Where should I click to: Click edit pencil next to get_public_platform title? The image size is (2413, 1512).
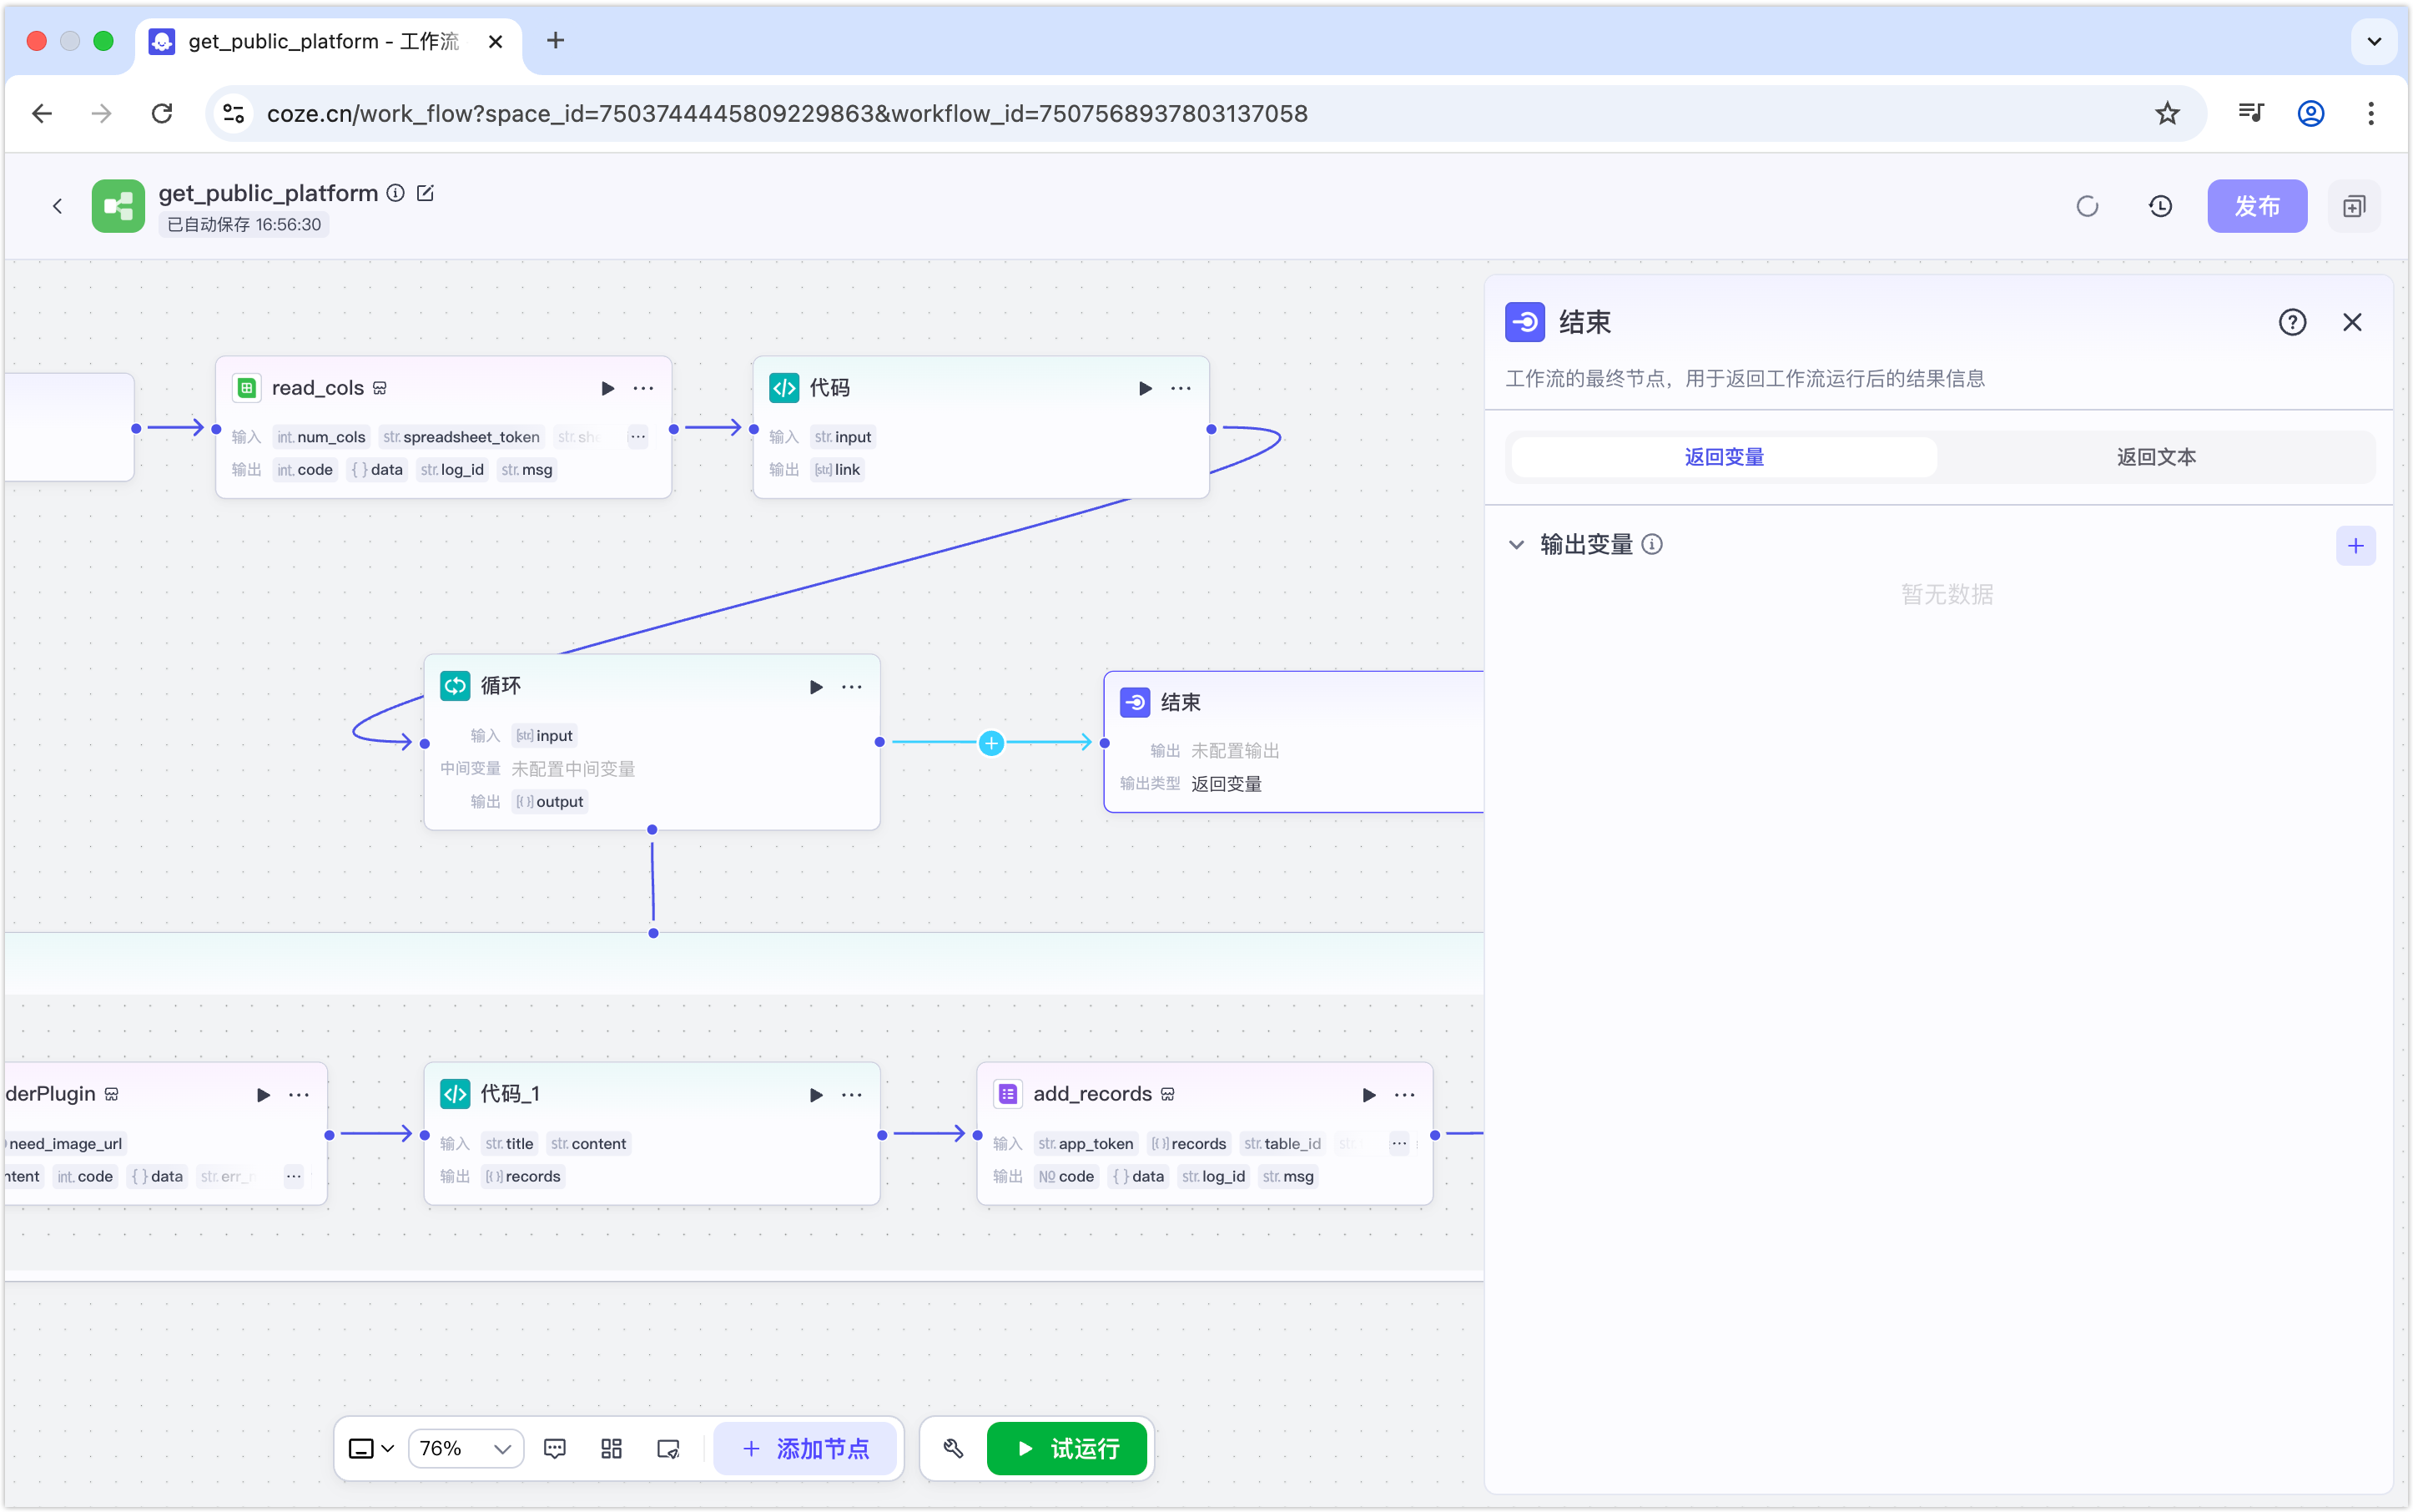(425, 193)
